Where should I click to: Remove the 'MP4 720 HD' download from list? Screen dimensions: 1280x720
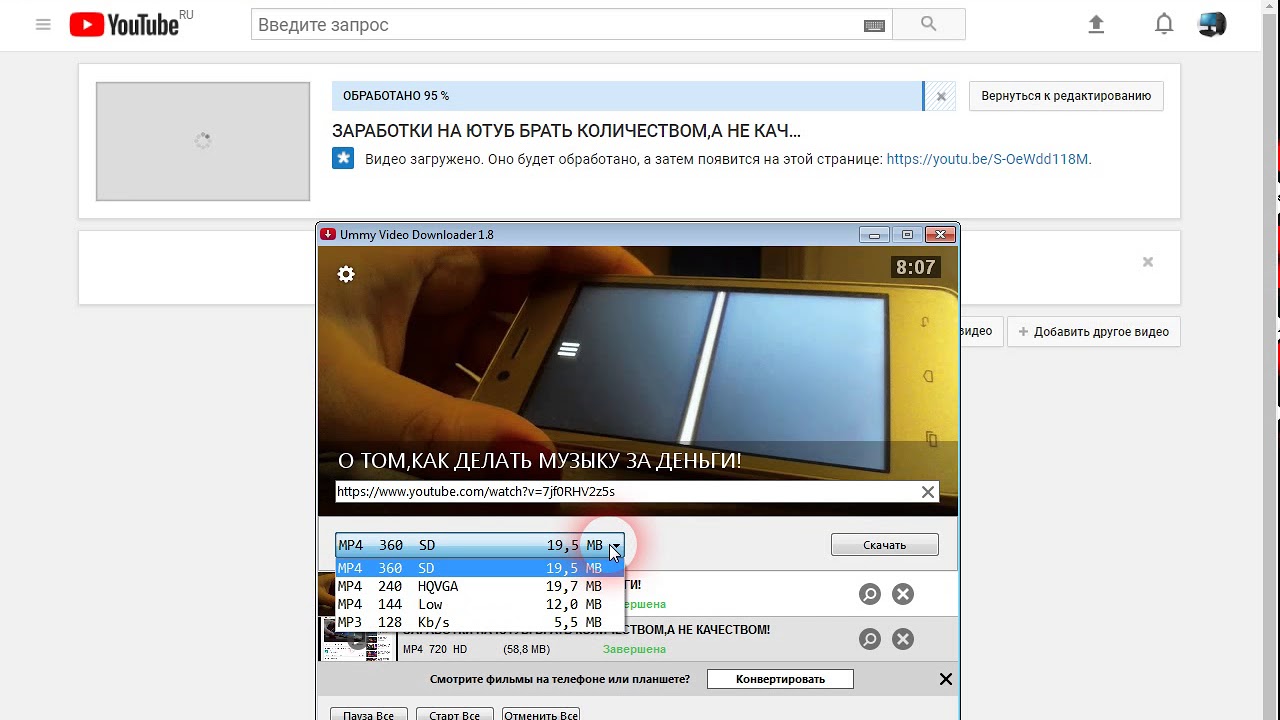pyautogui.click(x=903, y=639)
